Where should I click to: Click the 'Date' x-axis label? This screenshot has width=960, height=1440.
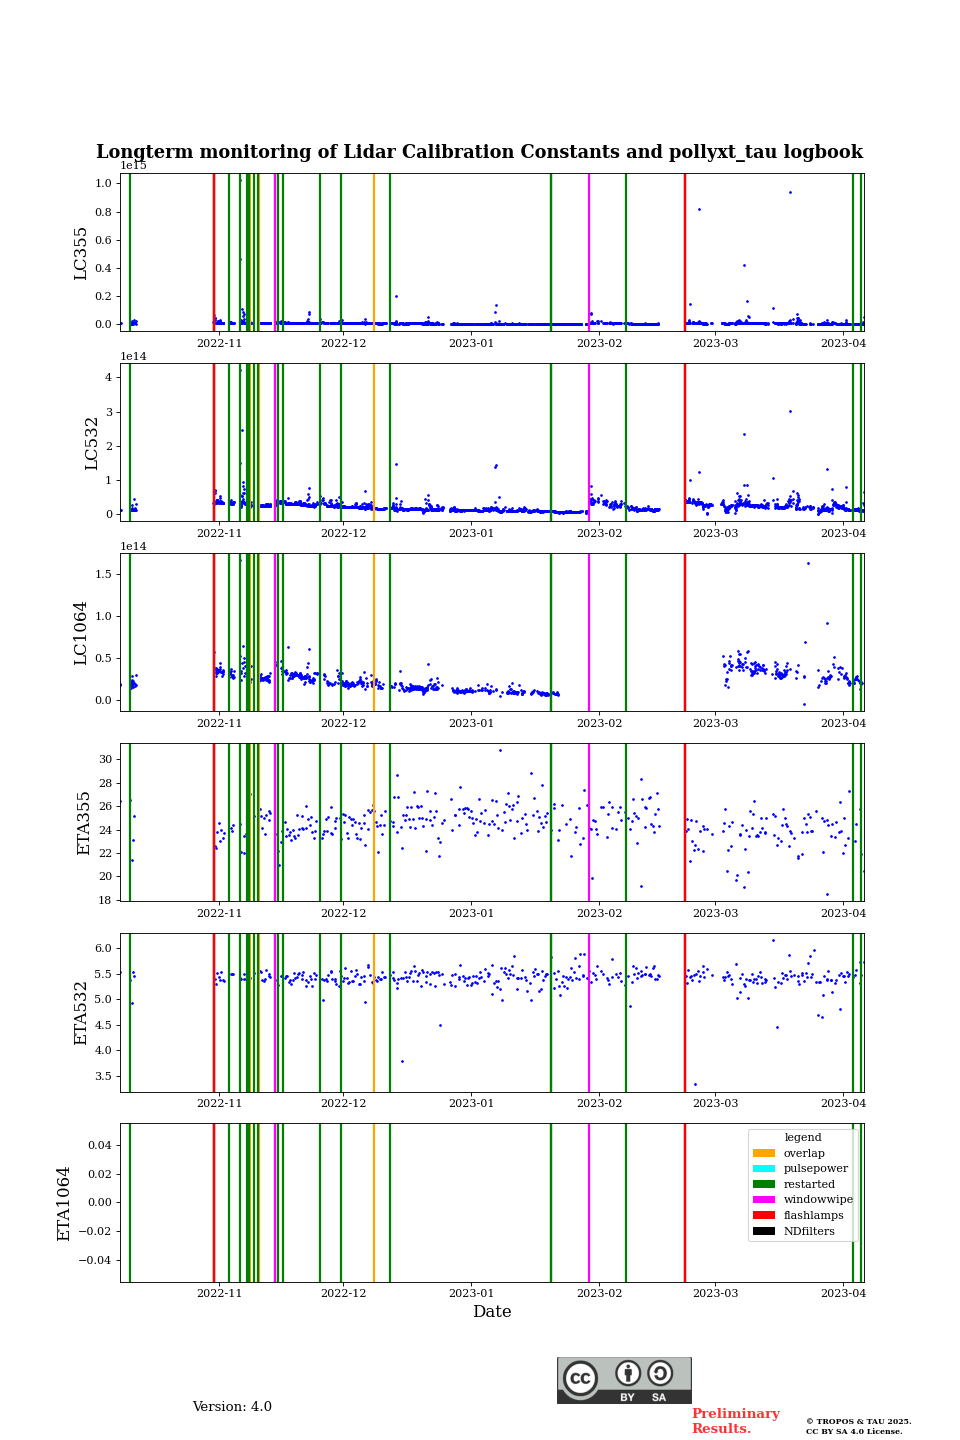click(492, 1311)
